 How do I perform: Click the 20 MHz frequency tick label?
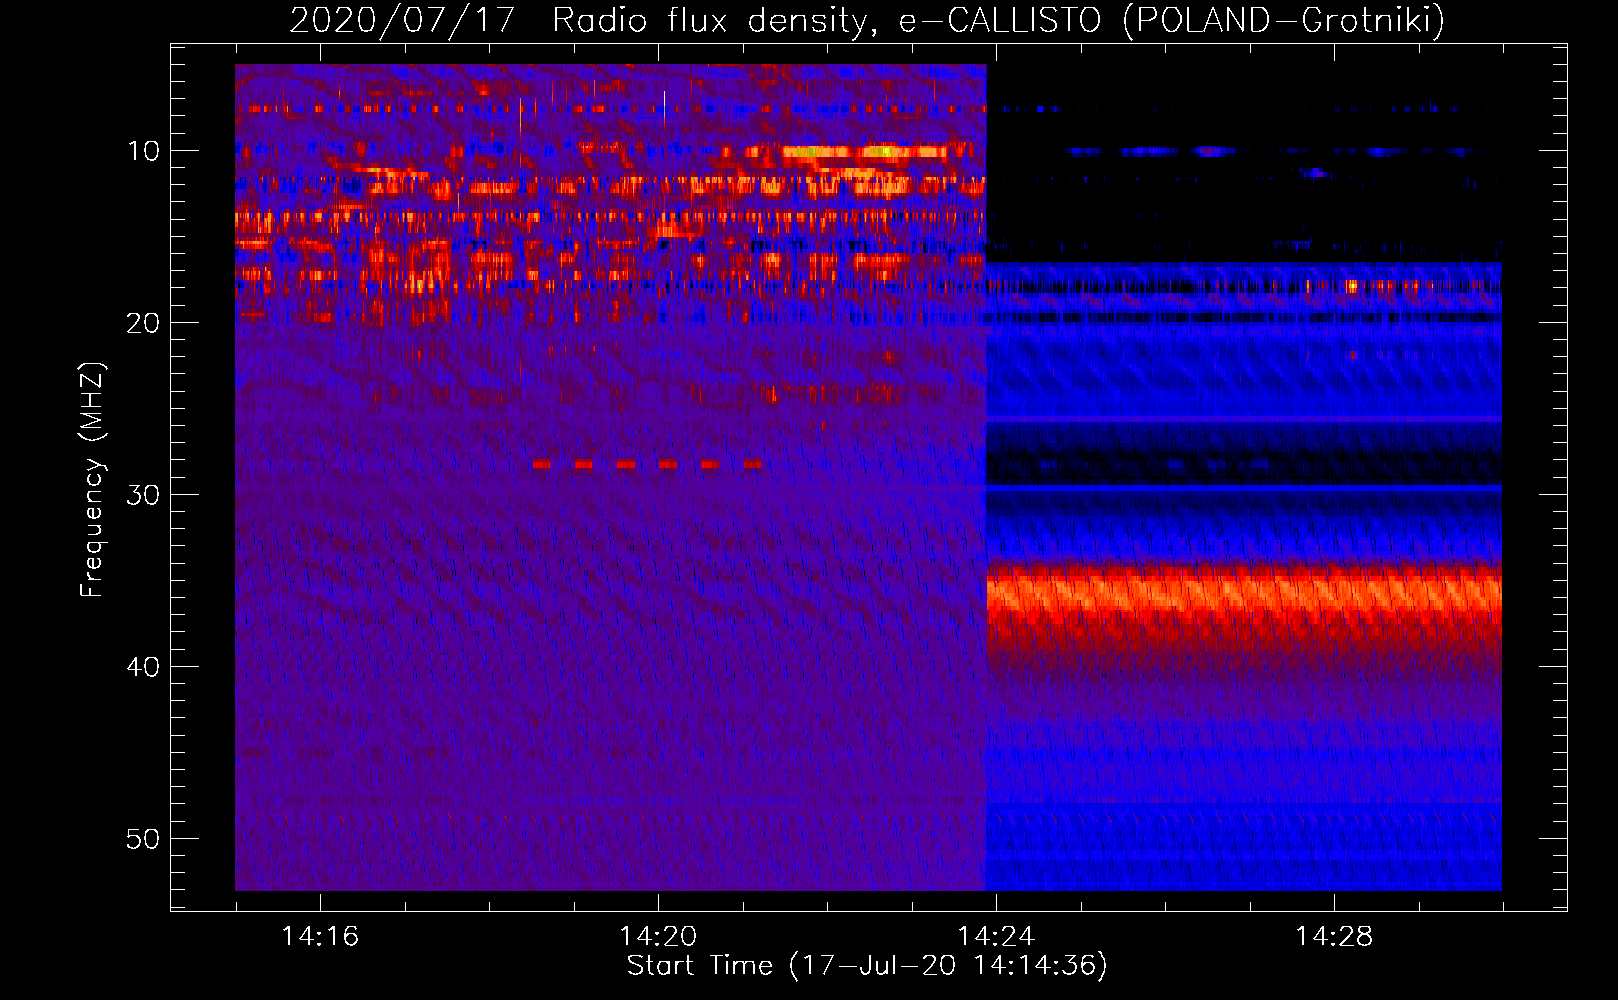pyautogui.click(x=143, y=323)
